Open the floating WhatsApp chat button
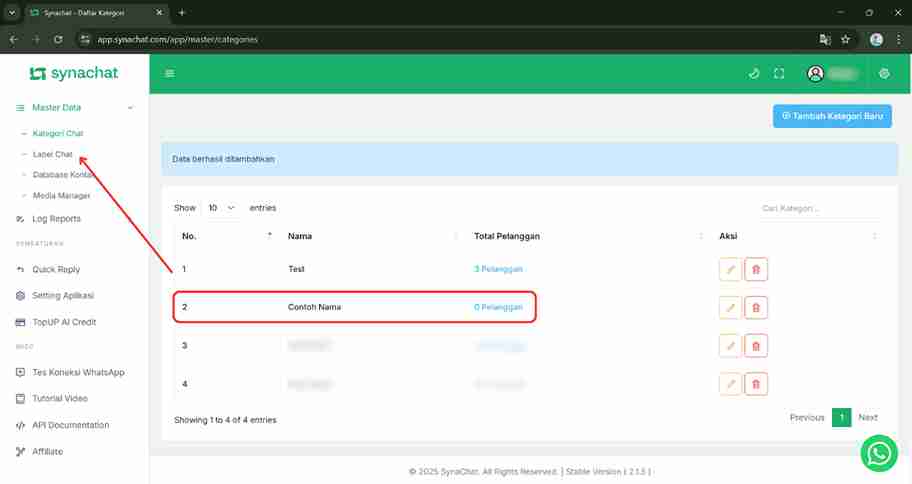This screenshot has height=484, width=912. pos(879,453)
